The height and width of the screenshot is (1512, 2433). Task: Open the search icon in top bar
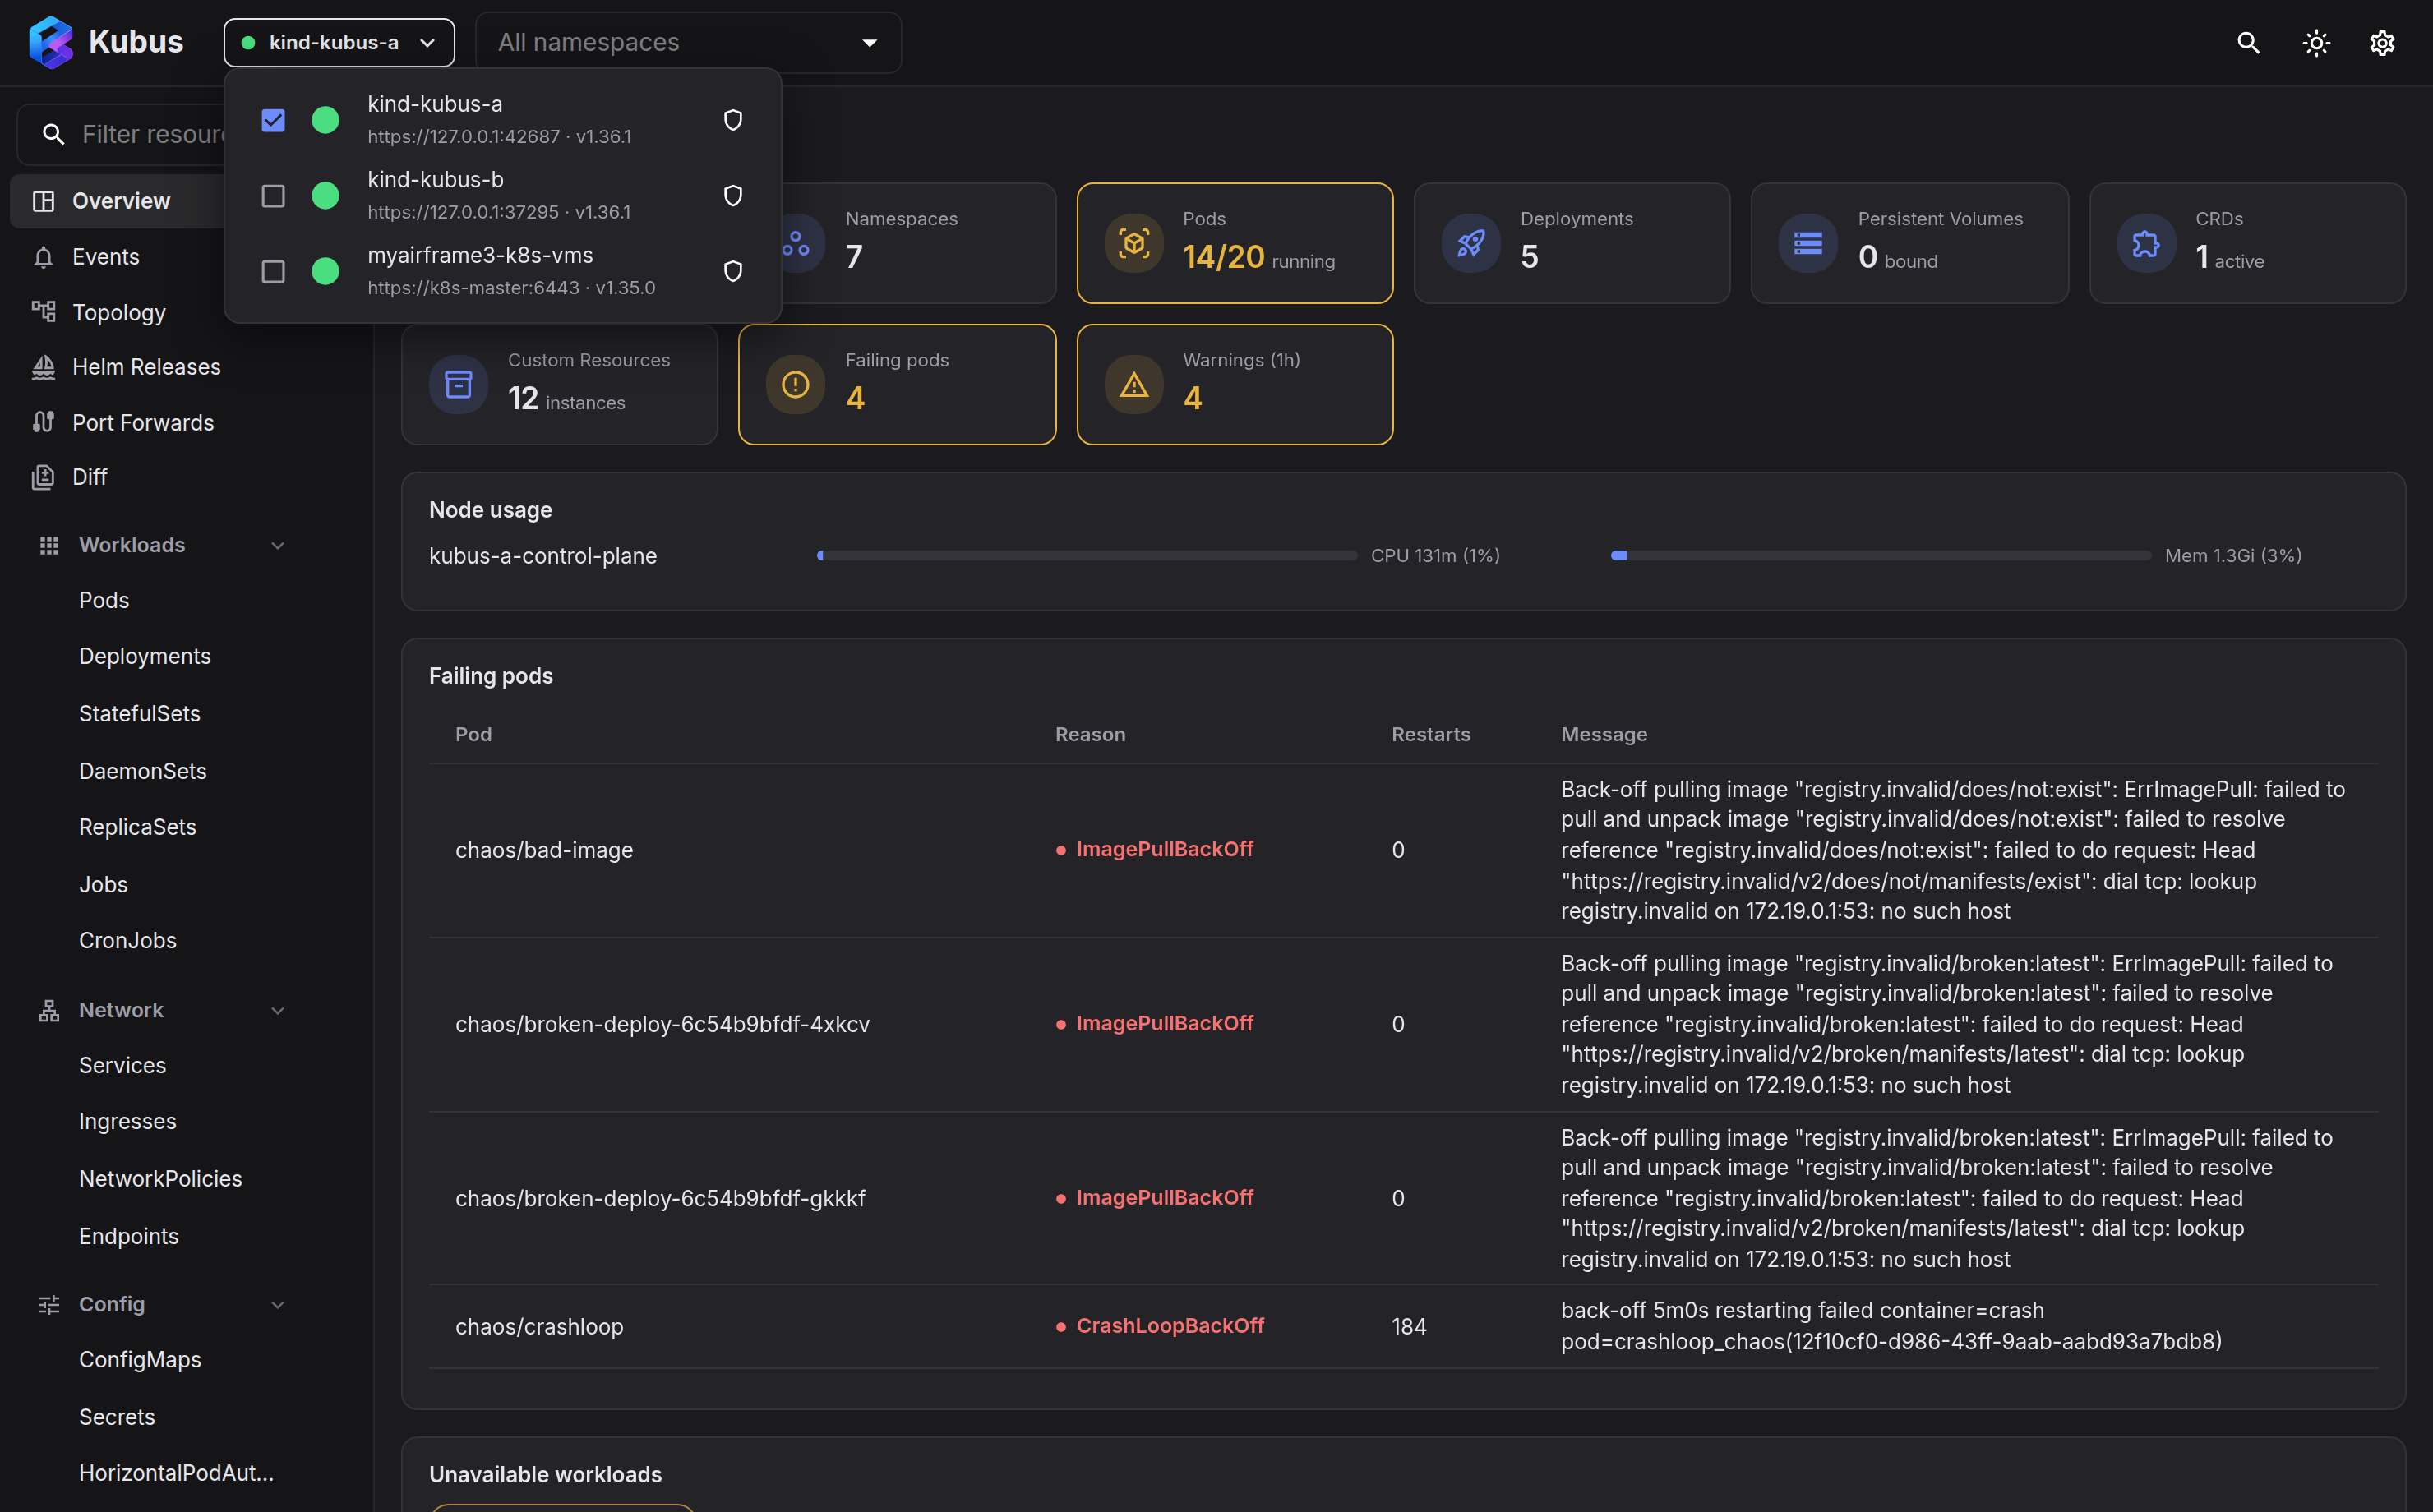[x=2248, y=42]
